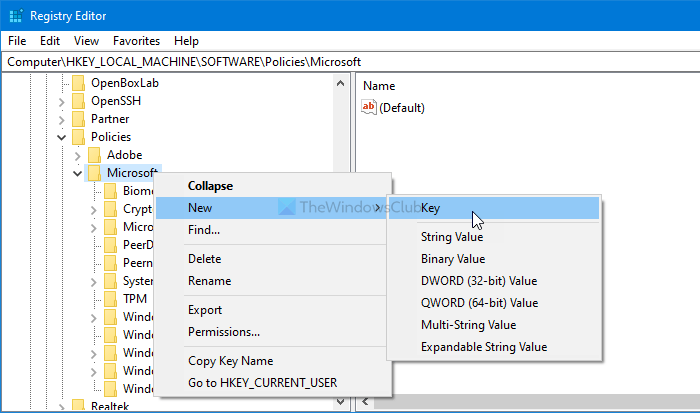Click values pane scroll left arrow
Viewport: 700px width, 413px height.
click(x=365, y=402)
